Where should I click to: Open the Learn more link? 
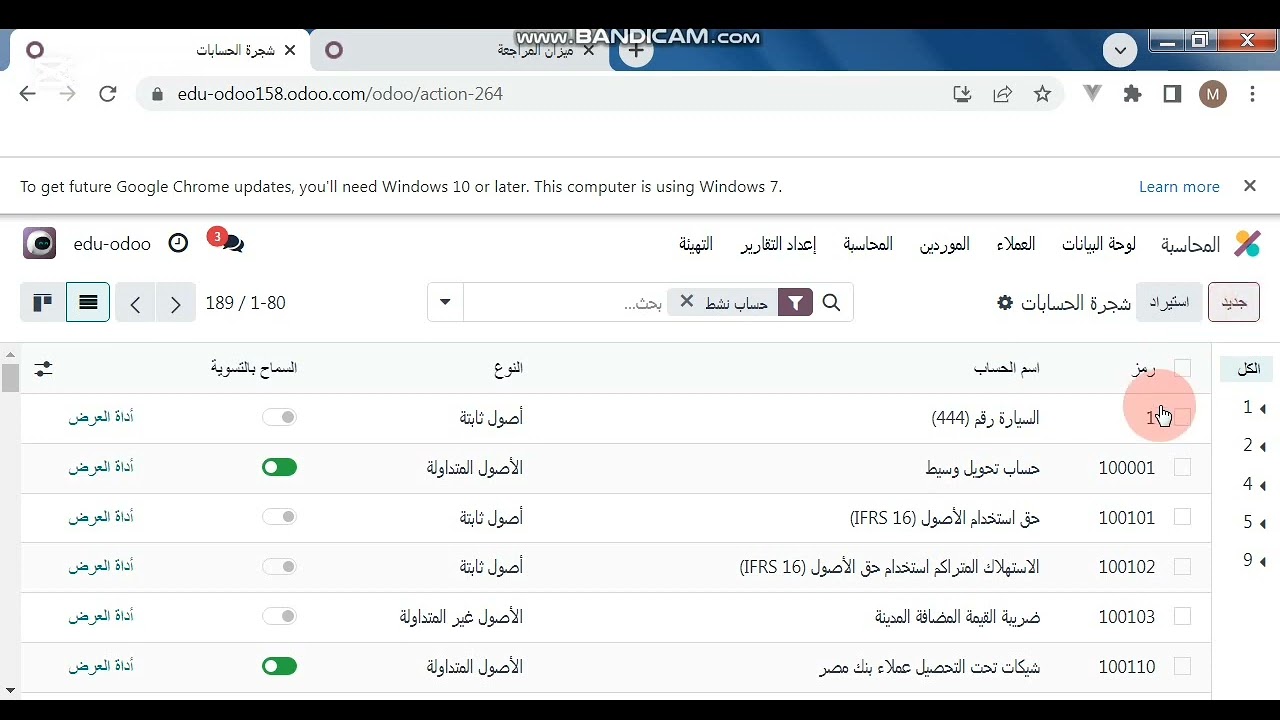(x=1179, y=187)
